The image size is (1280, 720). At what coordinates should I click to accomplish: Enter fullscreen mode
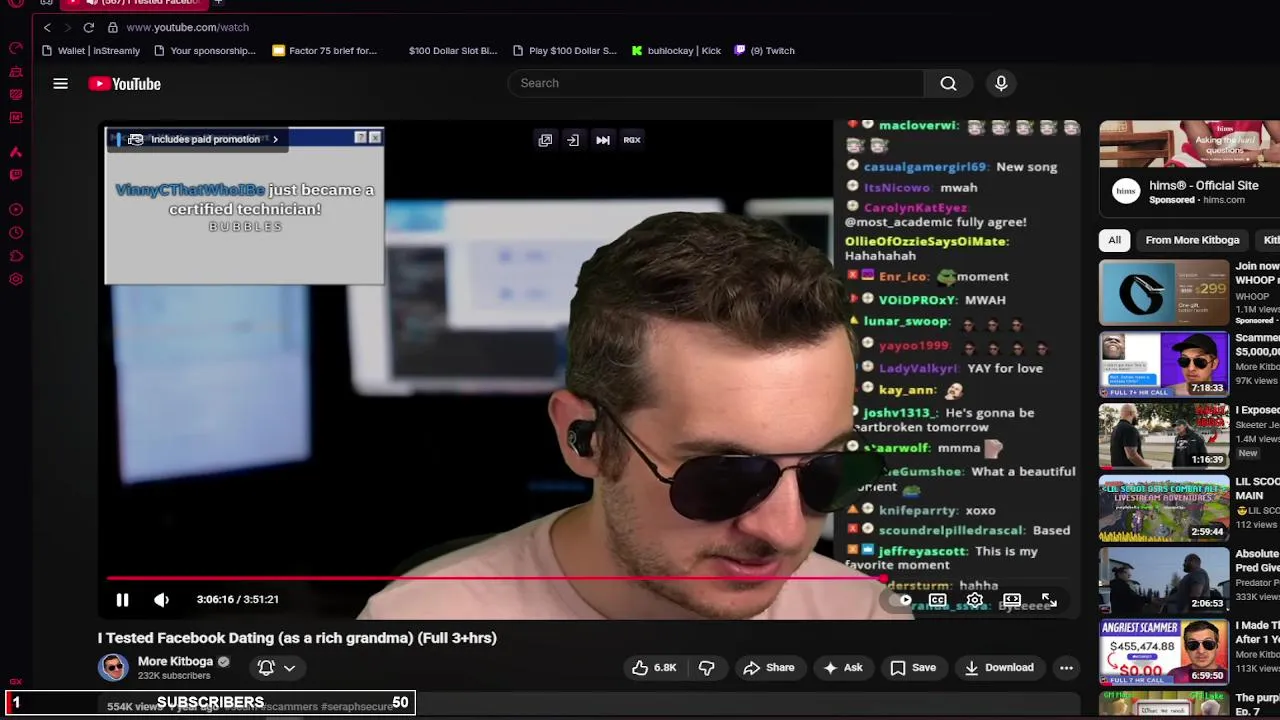[1049, 600]
